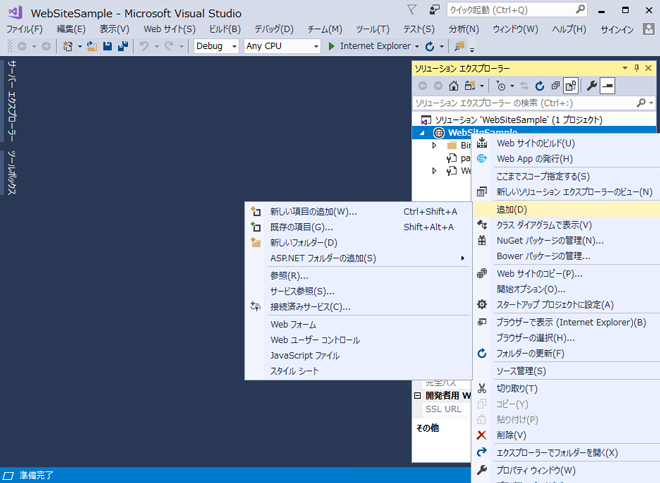Select 既存の項目(G)... menu entry
The image size is (660, 483).
point(357,227)
